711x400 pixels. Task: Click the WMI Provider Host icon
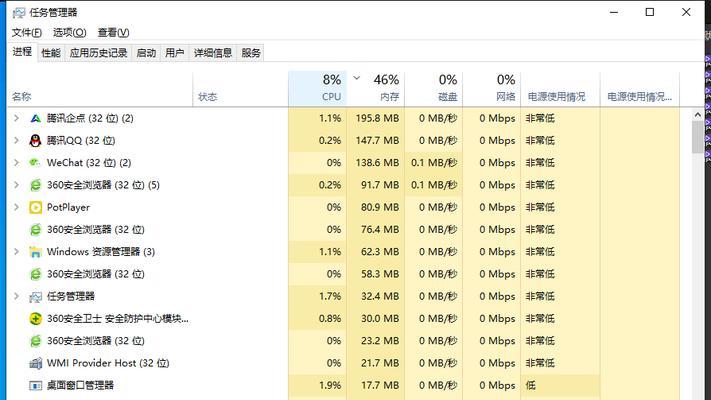click(x=35, y=363)
